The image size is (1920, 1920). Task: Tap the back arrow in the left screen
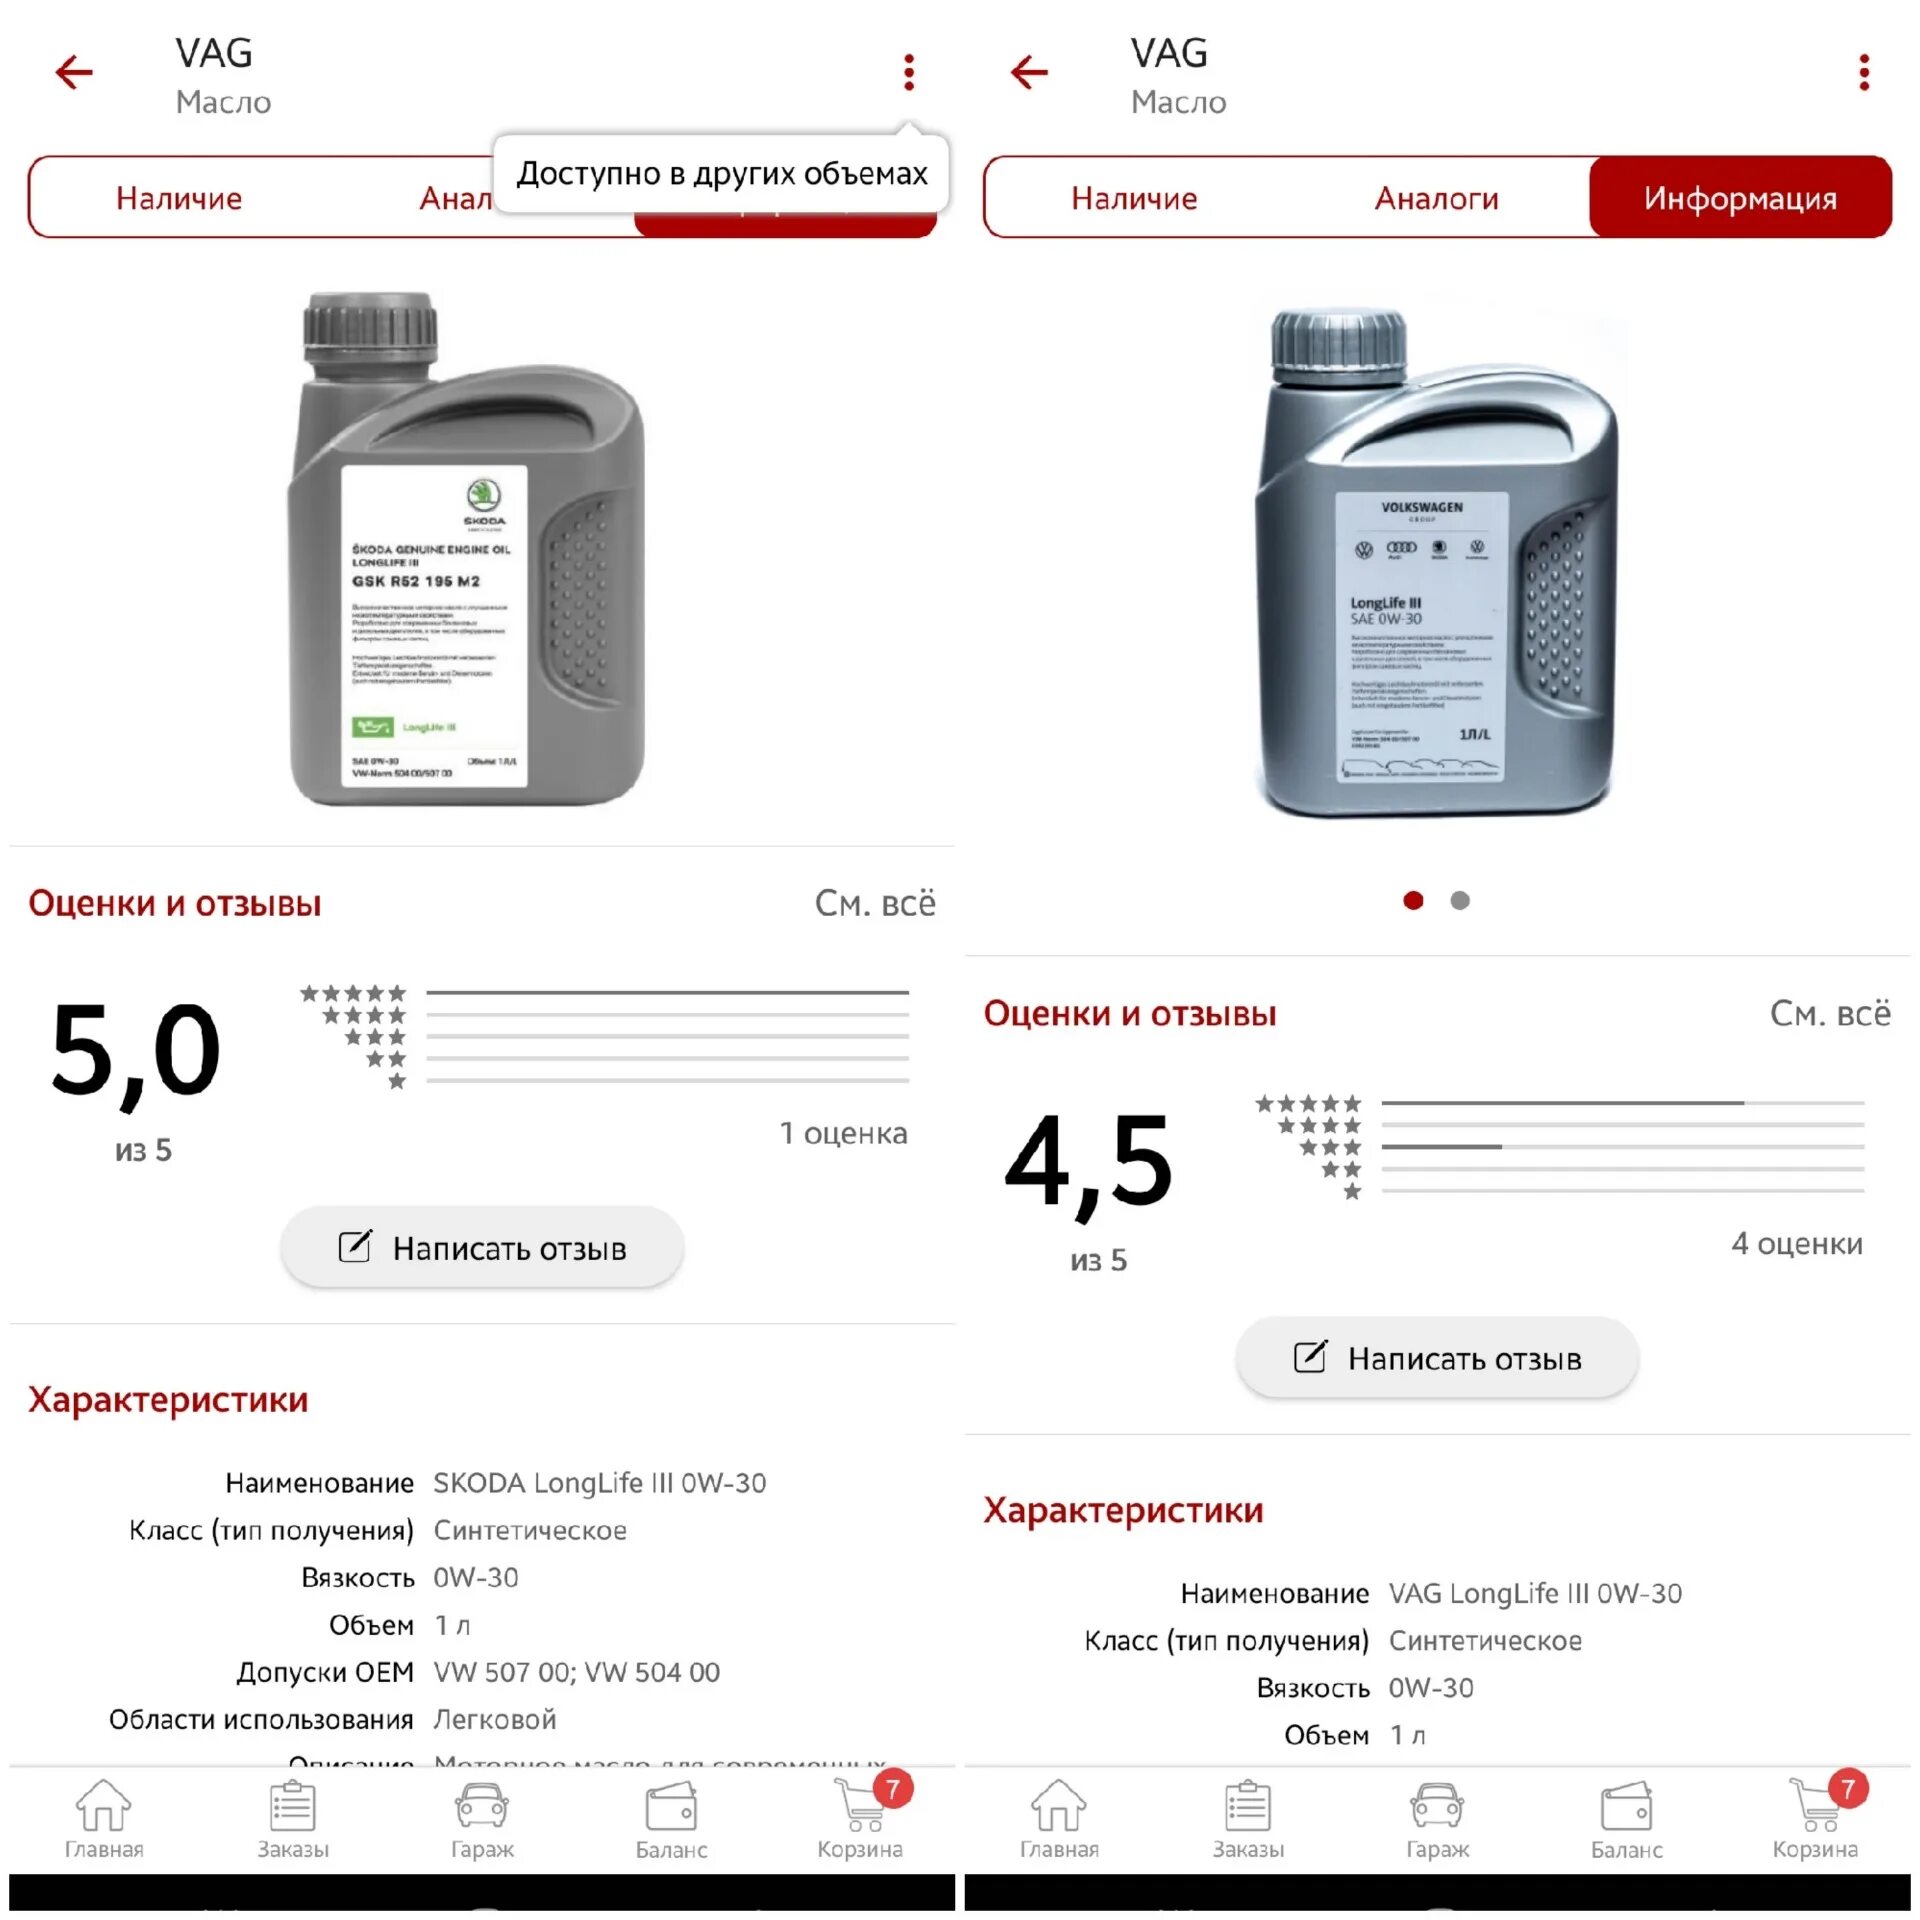pyautogui.click(x=74, y=72)
